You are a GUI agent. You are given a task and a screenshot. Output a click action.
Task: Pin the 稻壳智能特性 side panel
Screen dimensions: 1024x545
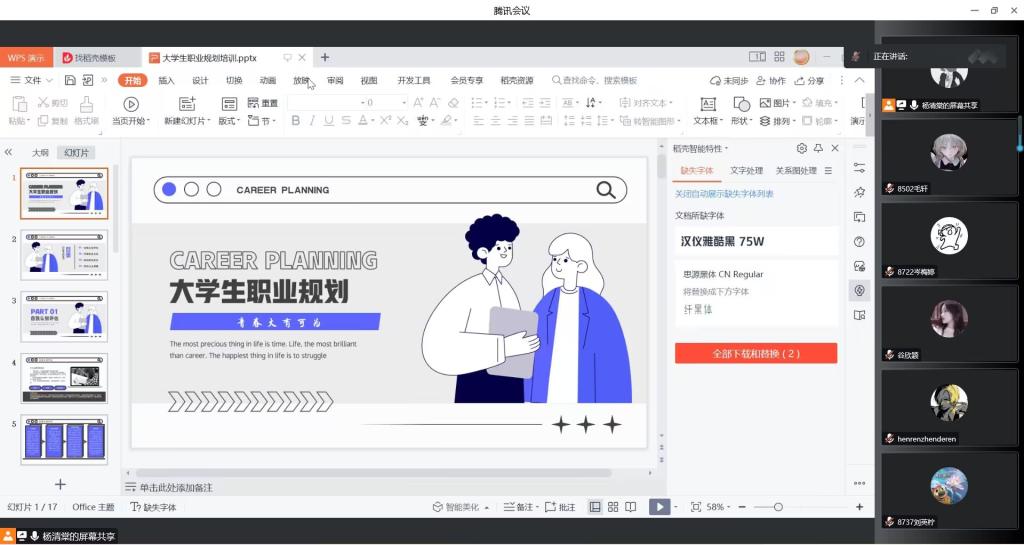(818, 148)
